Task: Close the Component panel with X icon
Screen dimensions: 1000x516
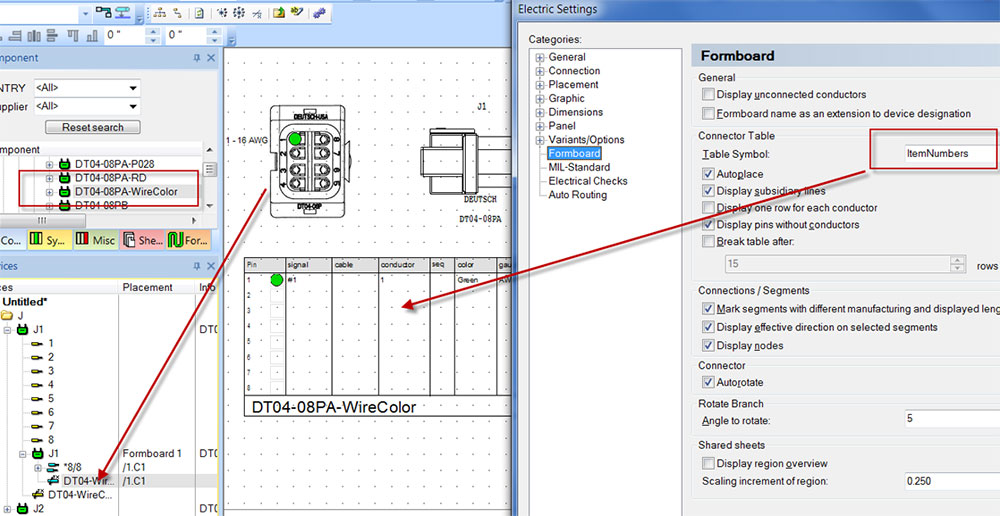Action: click(210, 59)
